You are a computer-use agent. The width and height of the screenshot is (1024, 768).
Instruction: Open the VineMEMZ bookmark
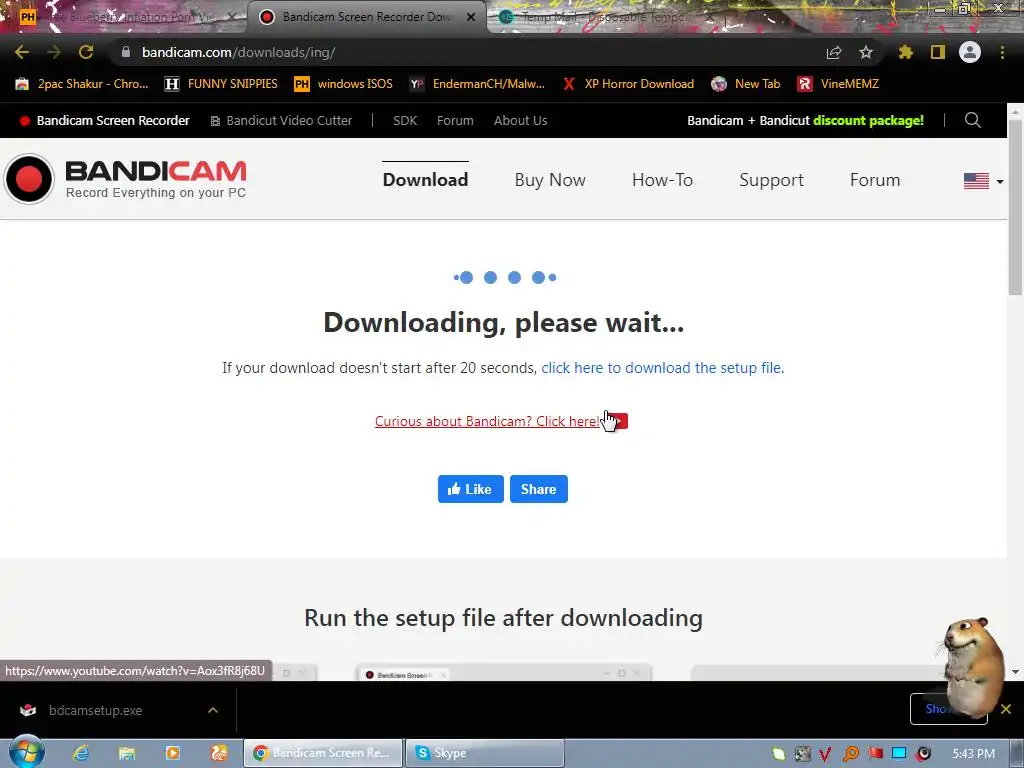(x=839, y=84)
